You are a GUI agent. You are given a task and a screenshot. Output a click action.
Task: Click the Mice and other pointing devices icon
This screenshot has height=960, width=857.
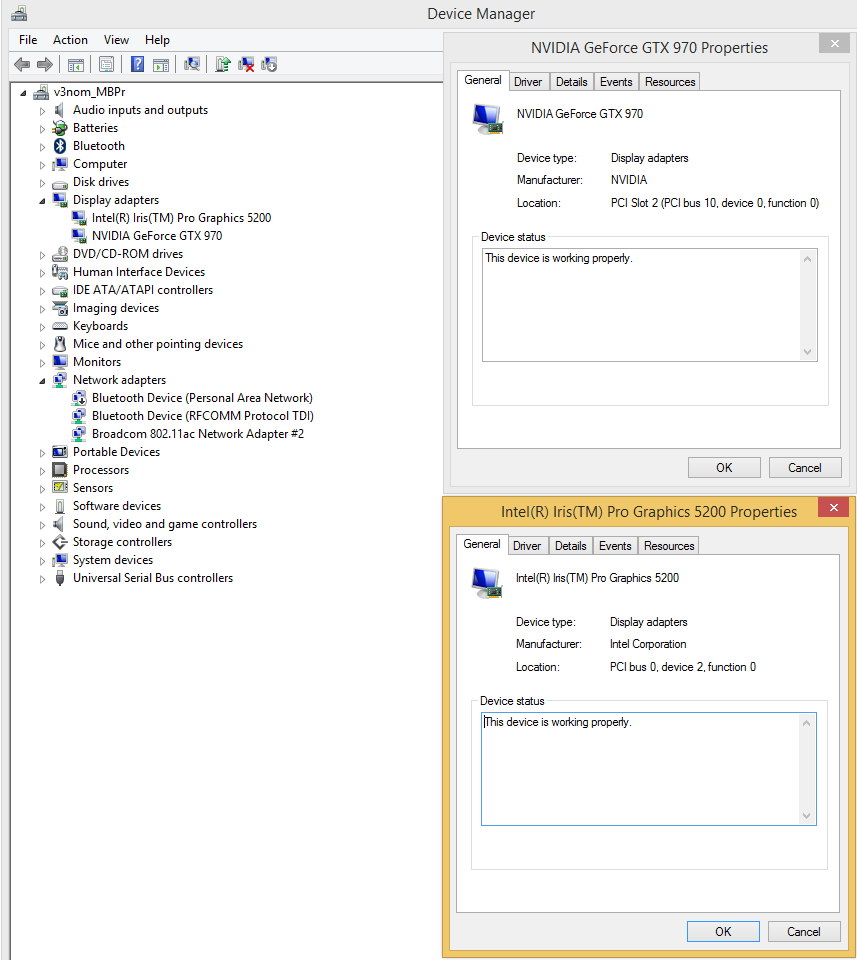point(60,344)
